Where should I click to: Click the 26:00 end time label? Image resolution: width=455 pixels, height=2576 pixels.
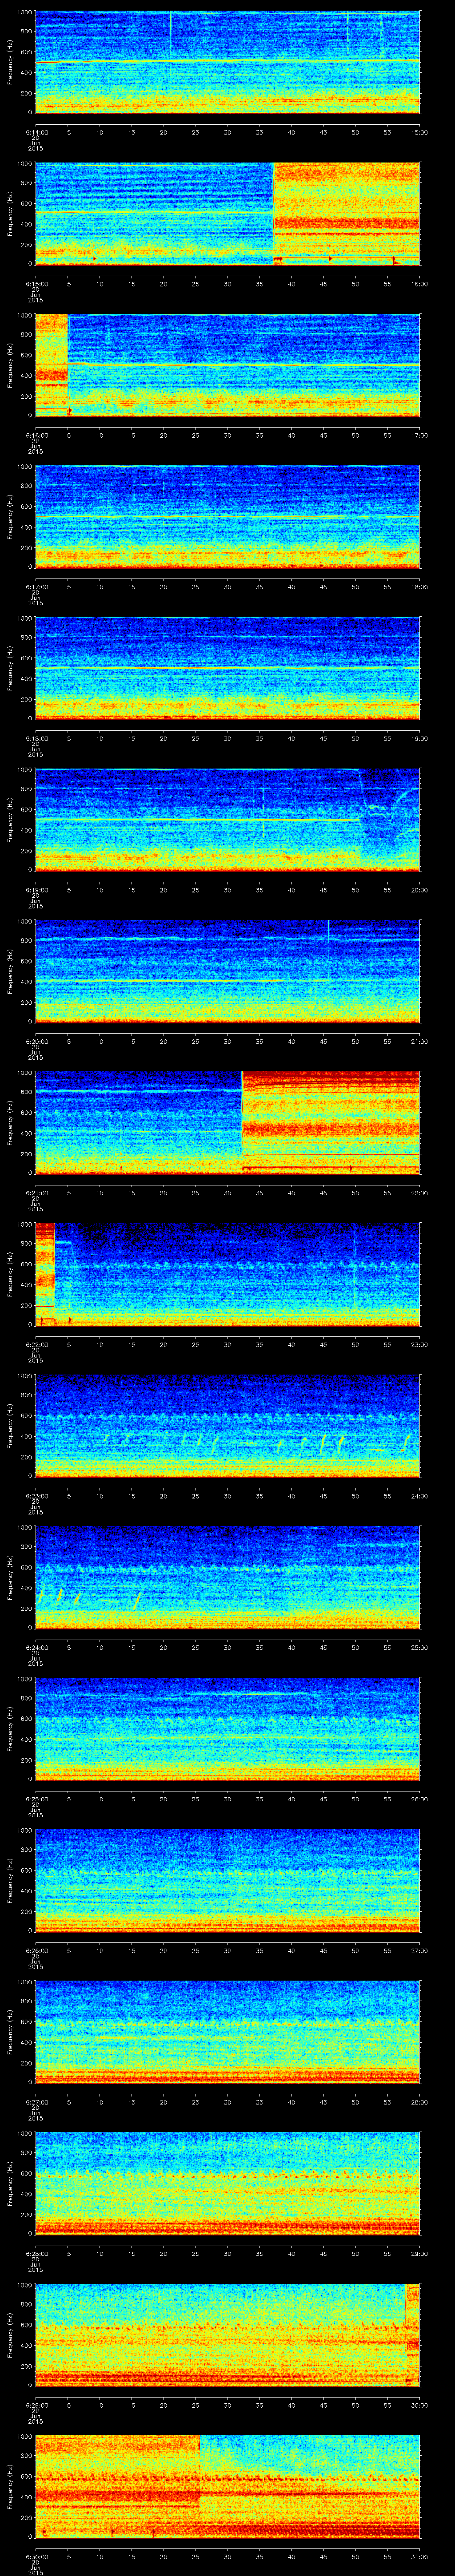tap(420, 1798)
